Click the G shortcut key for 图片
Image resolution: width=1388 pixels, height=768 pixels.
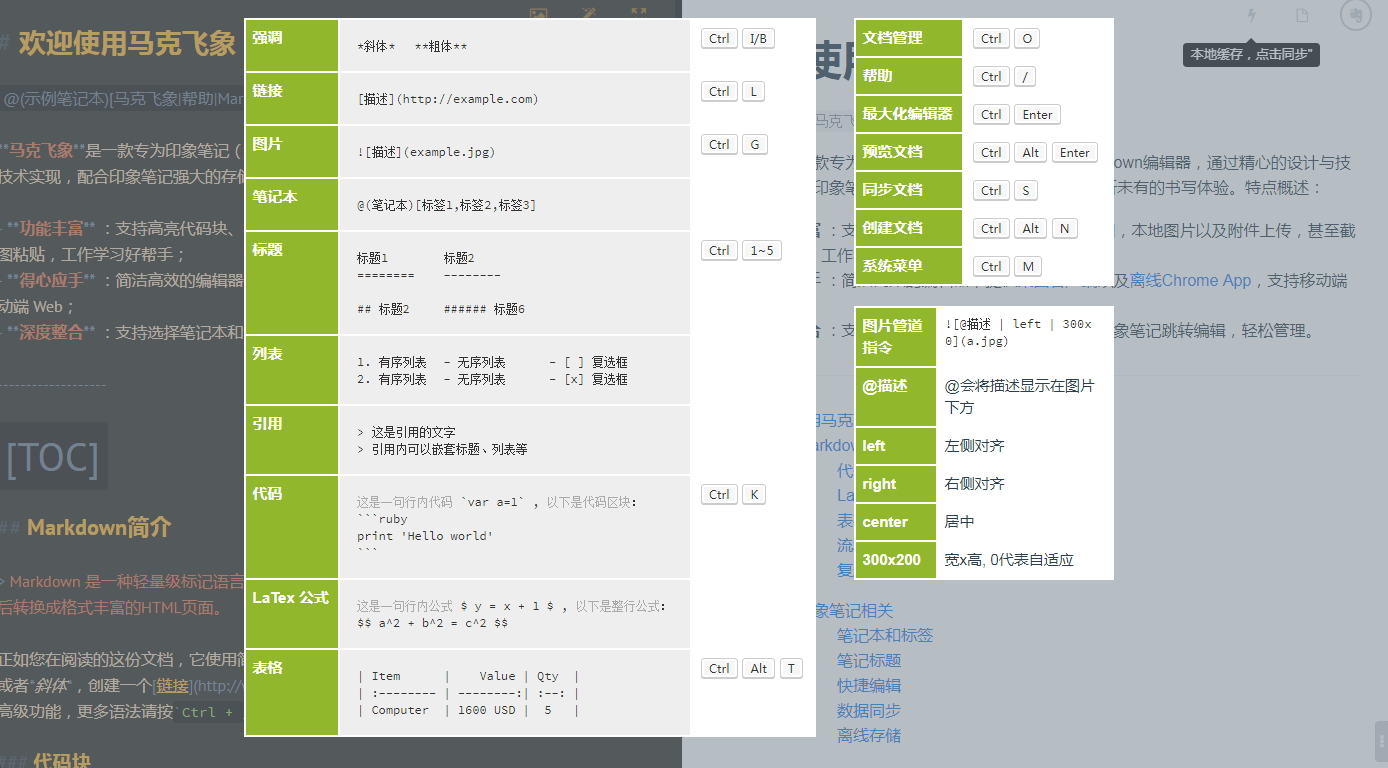click(754, 144)
